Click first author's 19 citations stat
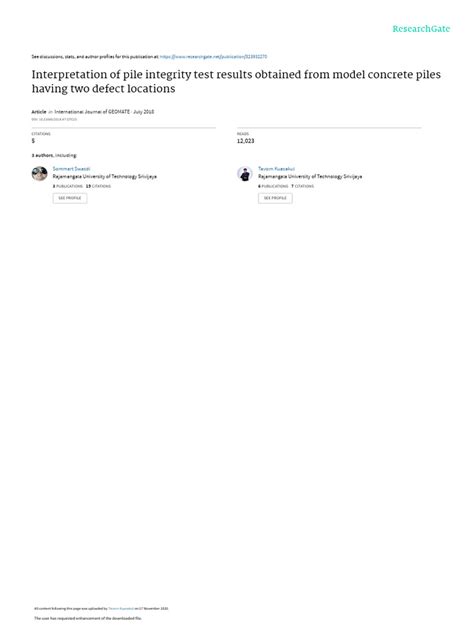 98,186
